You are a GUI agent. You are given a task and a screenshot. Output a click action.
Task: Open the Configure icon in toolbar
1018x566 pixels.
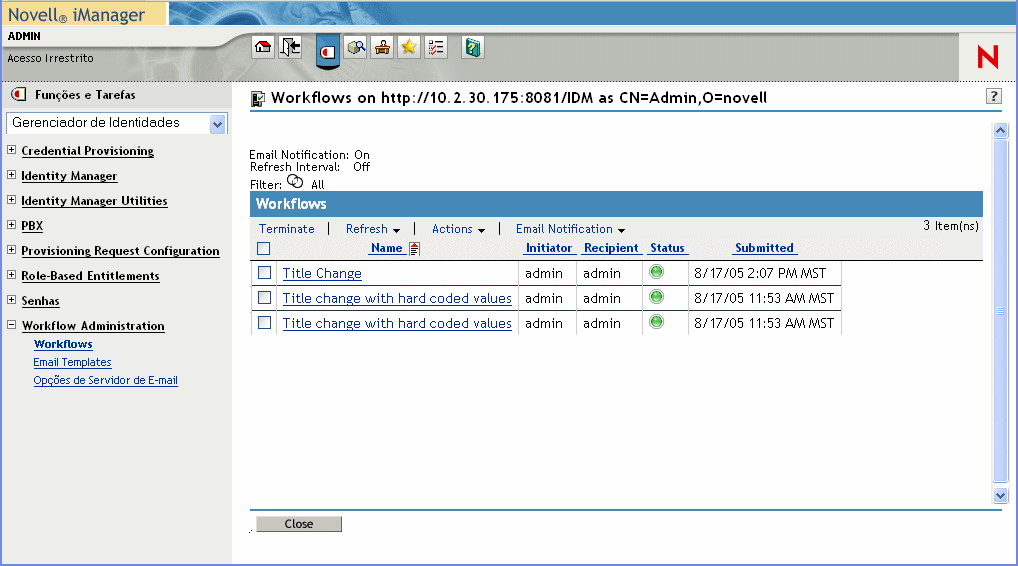[x=382, y=47]
